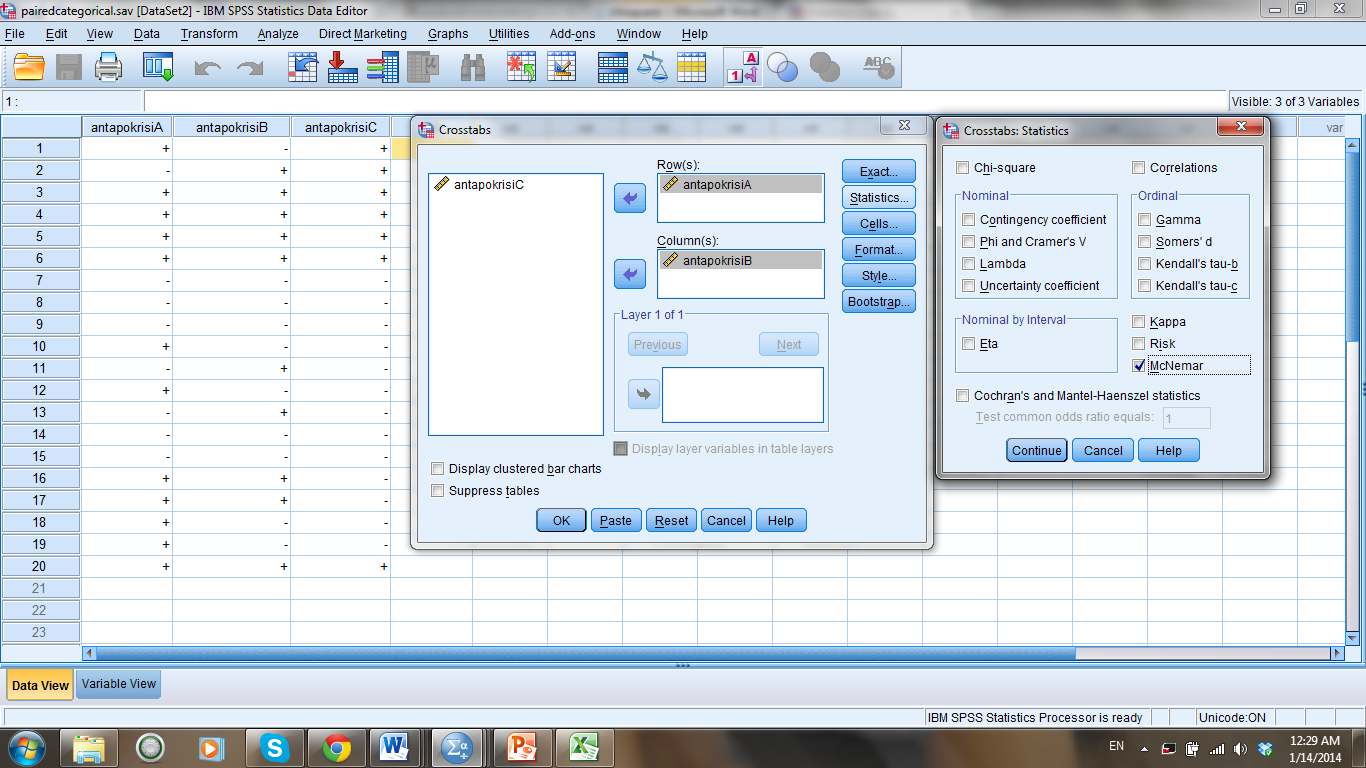Click the Variables info icon

tap(382, 68)
